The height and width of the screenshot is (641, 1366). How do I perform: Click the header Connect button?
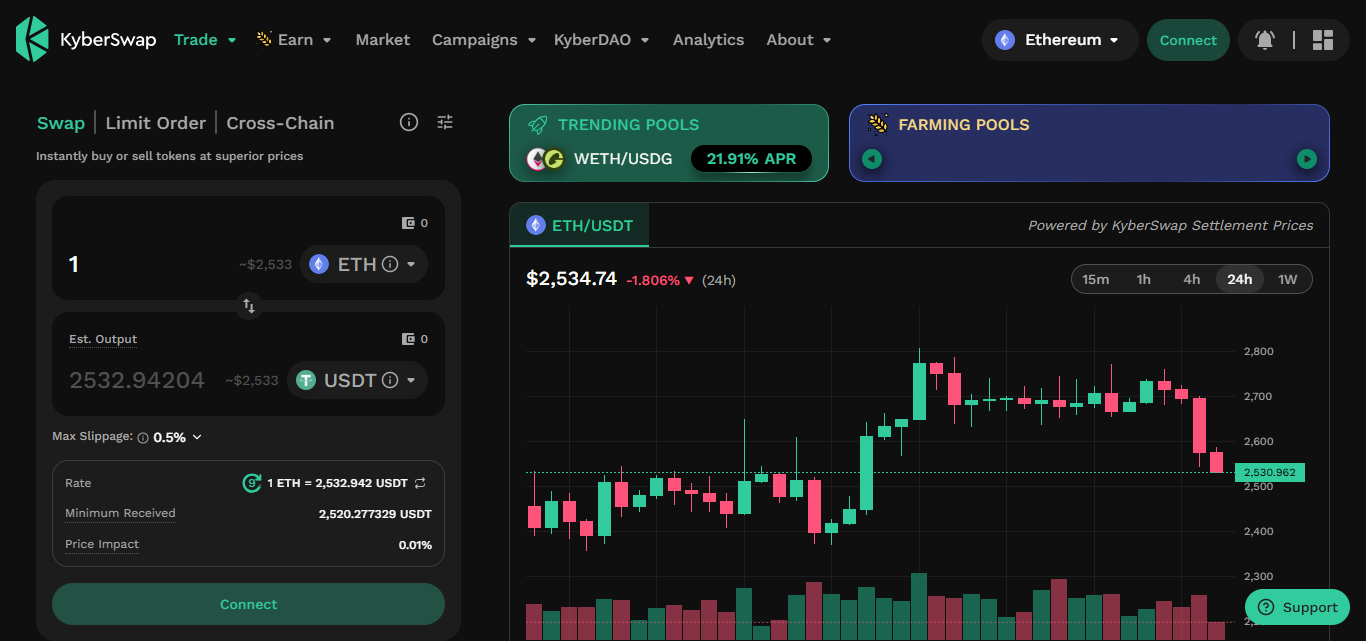[x=1188, y=40]
